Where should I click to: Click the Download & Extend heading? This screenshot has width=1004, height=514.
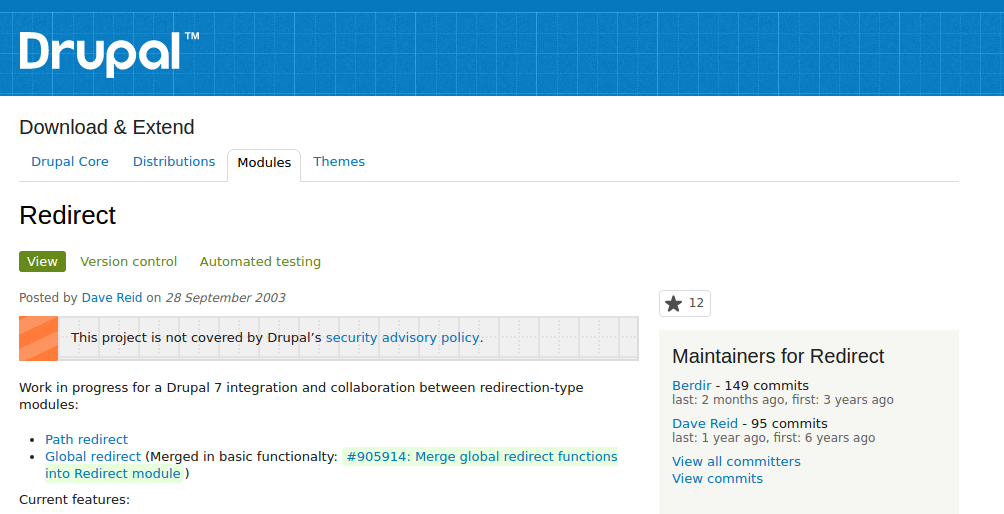pyautogui.click(x=107, y=127)
